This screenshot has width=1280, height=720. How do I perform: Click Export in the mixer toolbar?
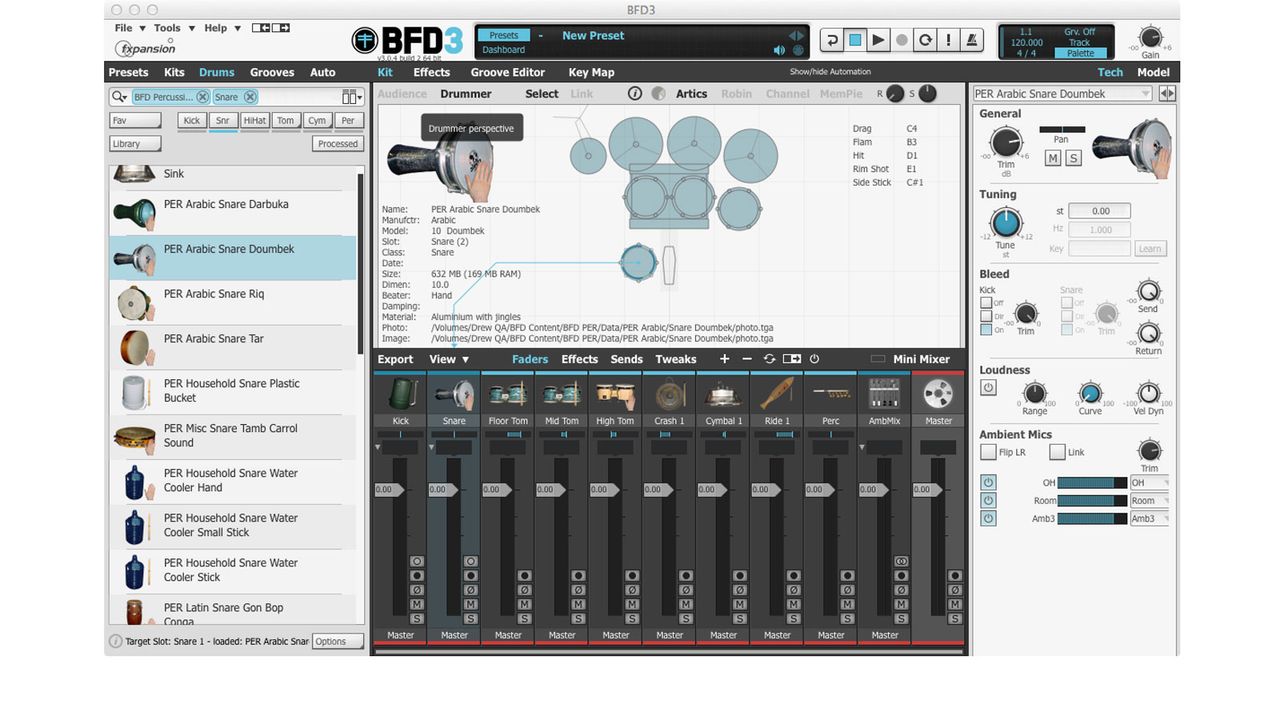(395, 359)
